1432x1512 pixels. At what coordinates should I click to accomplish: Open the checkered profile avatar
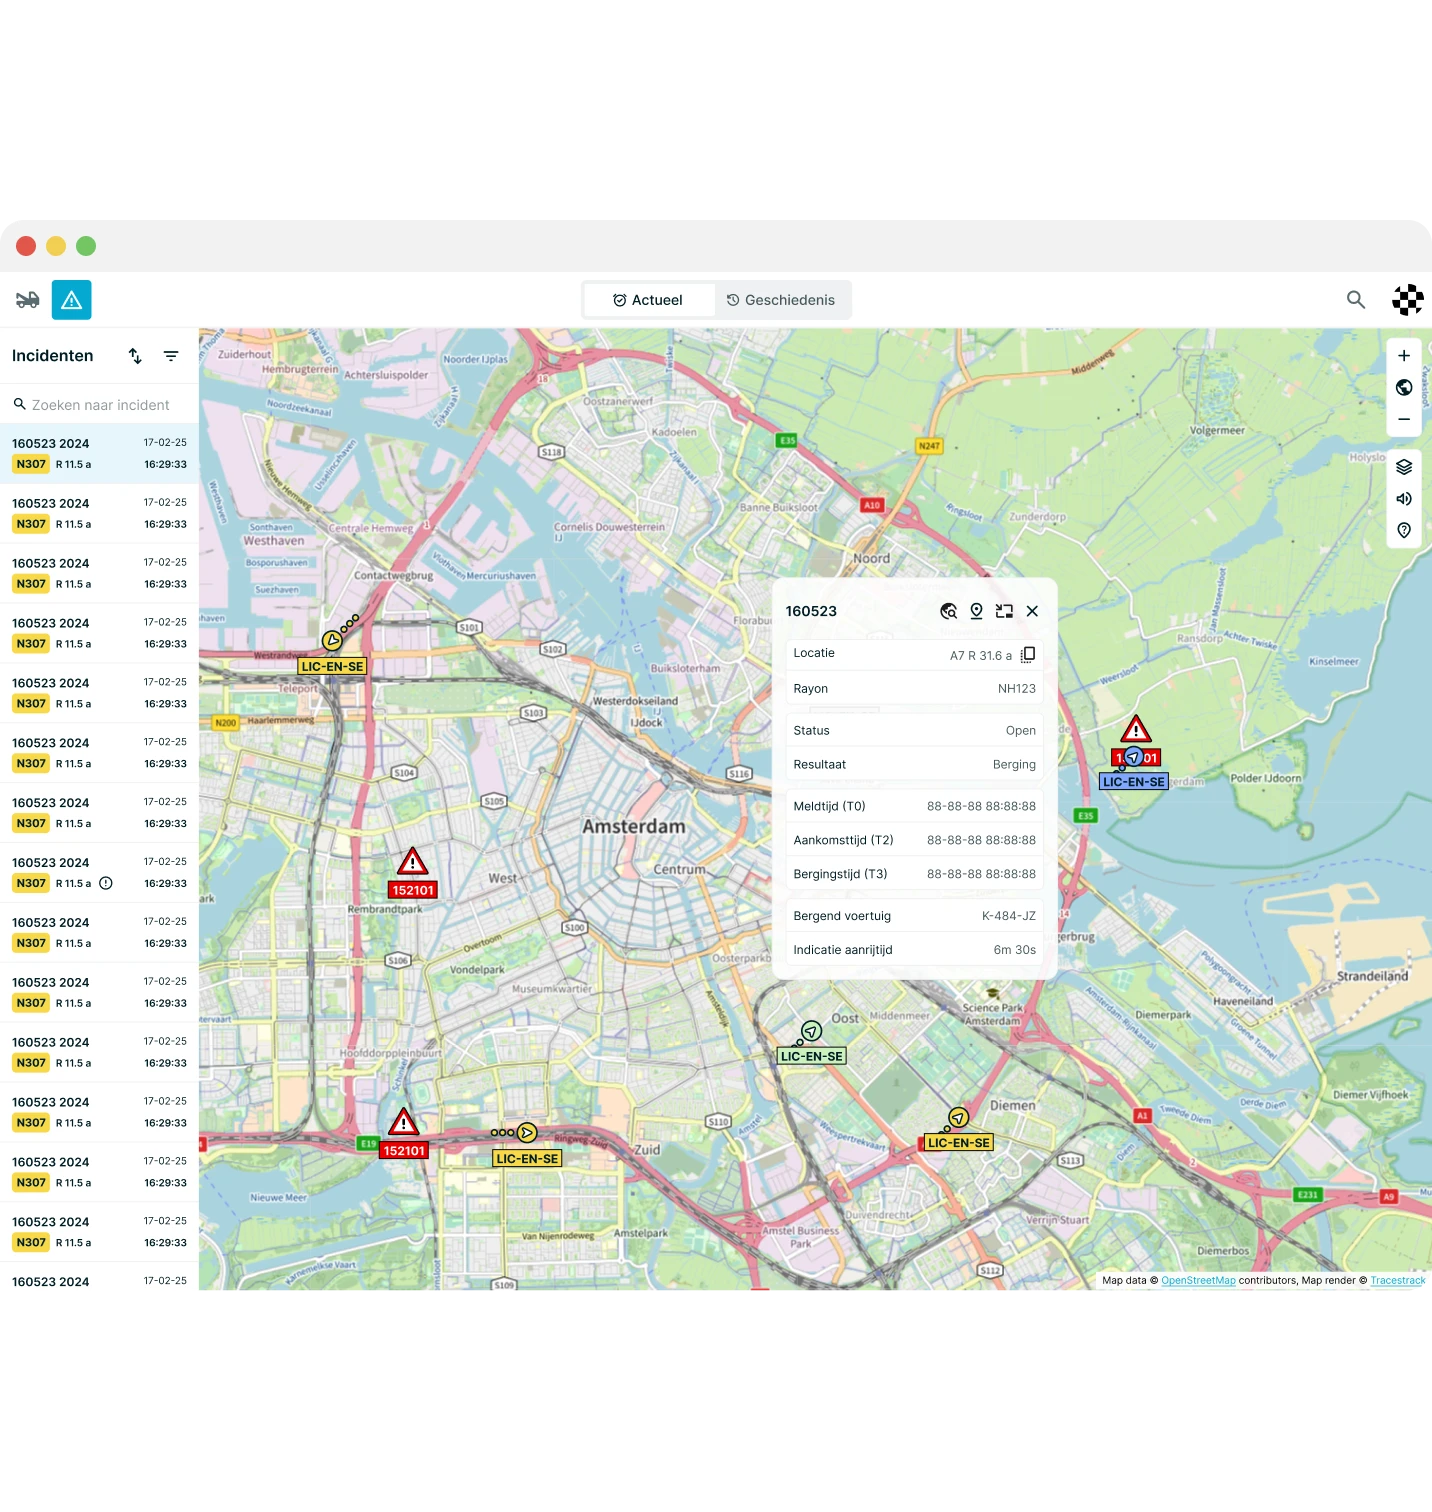(1407, 300)
